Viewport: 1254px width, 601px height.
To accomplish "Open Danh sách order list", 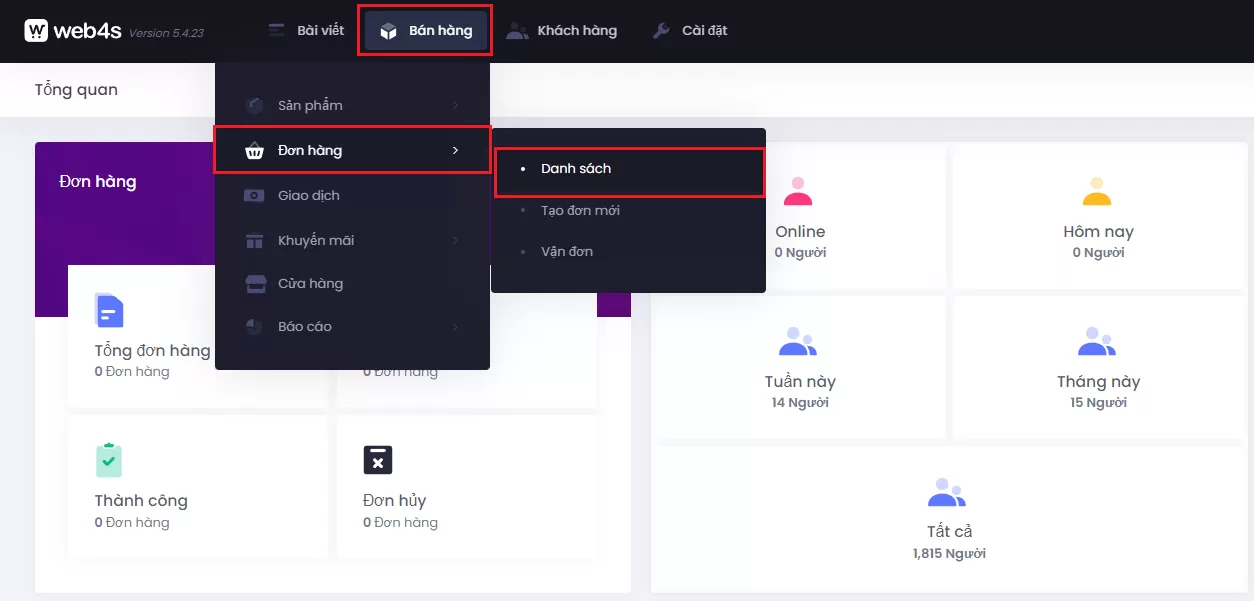I will 576,169.
